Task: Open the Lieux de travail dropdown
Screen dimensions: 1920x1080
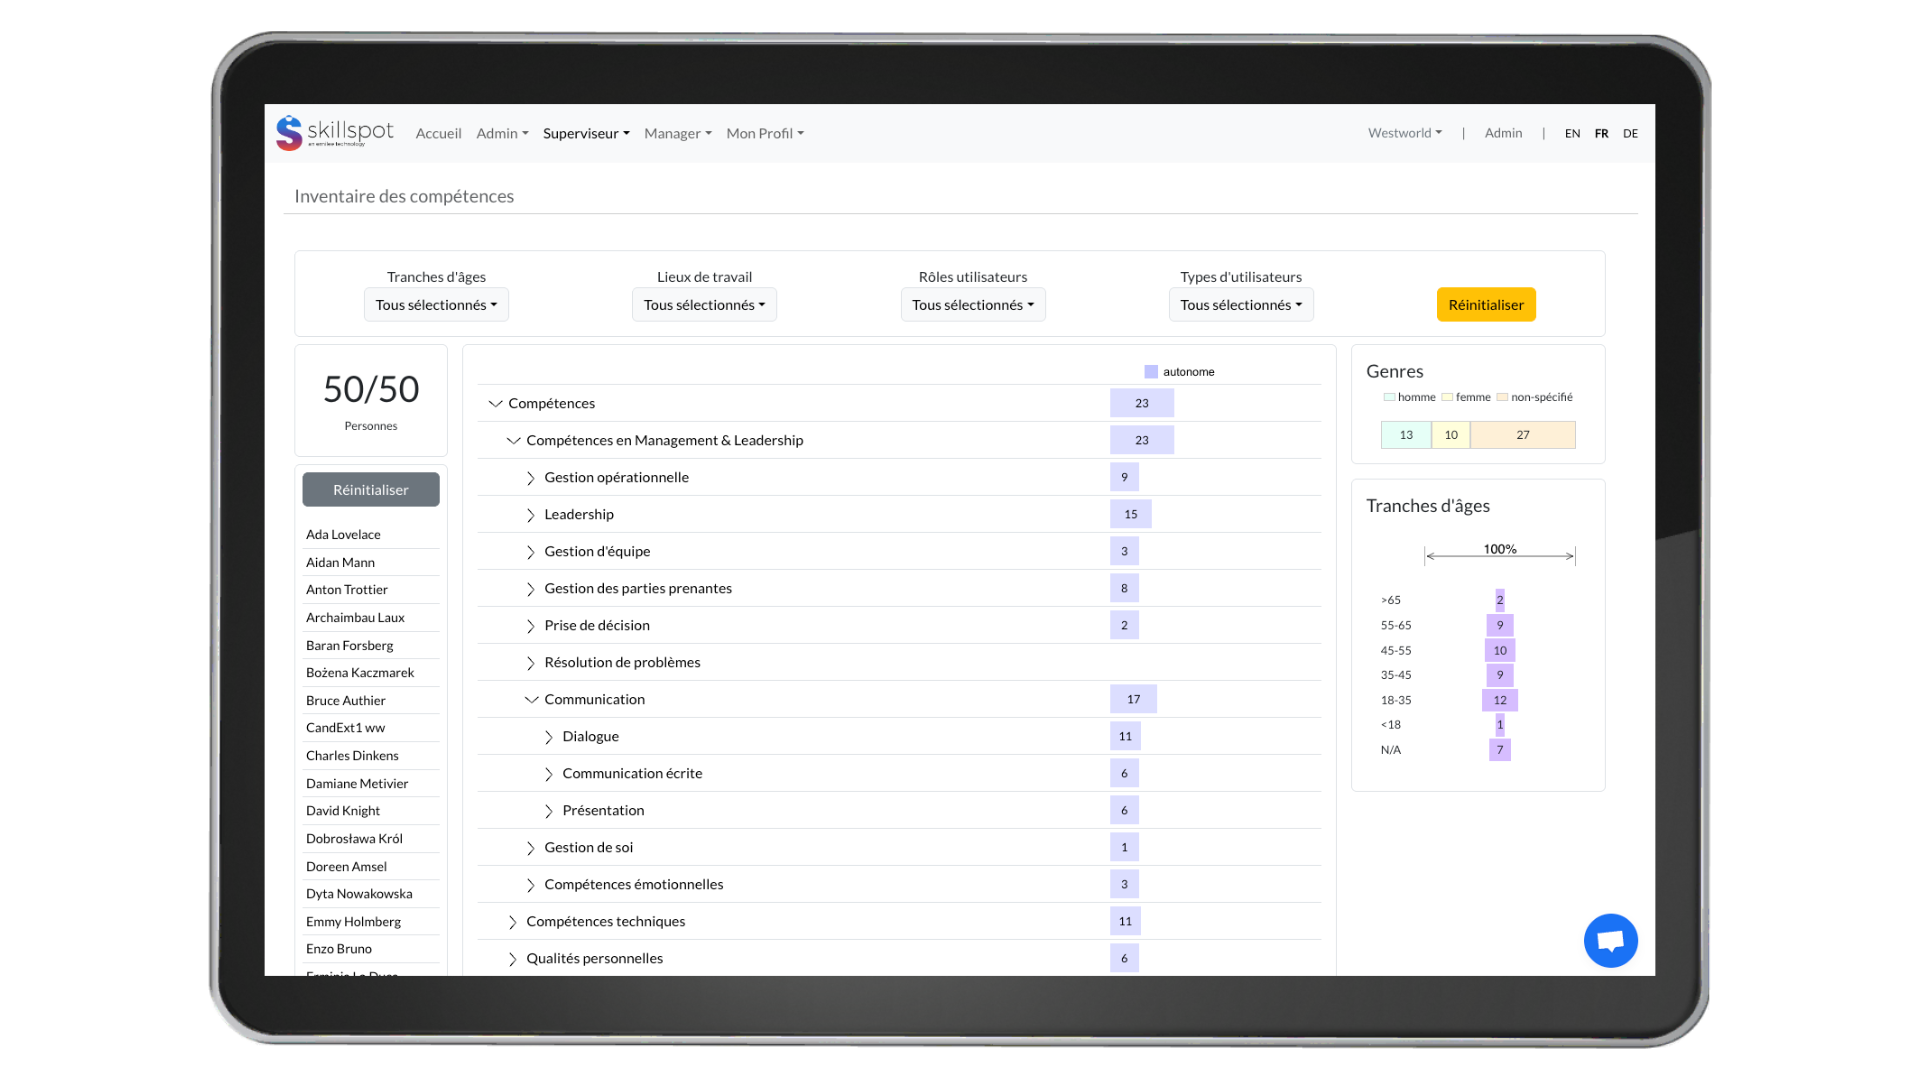Action: point(704,305)
